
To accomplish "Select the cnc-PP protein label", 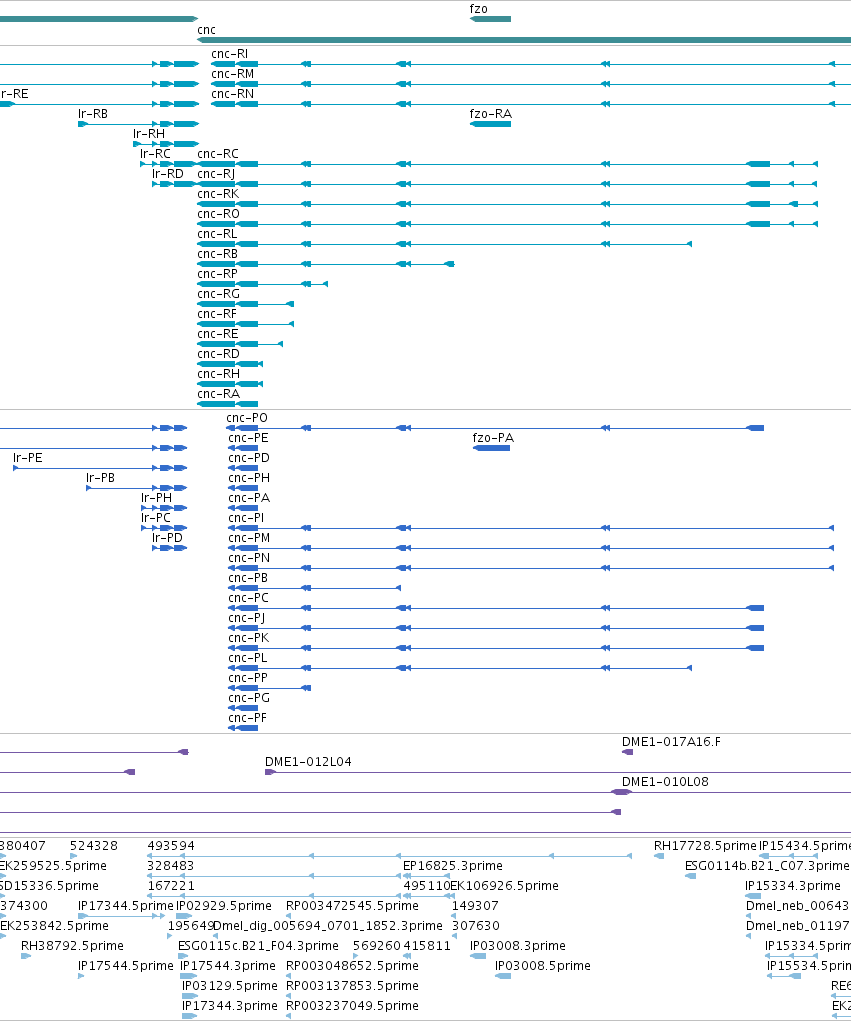I will click(248, 678).
